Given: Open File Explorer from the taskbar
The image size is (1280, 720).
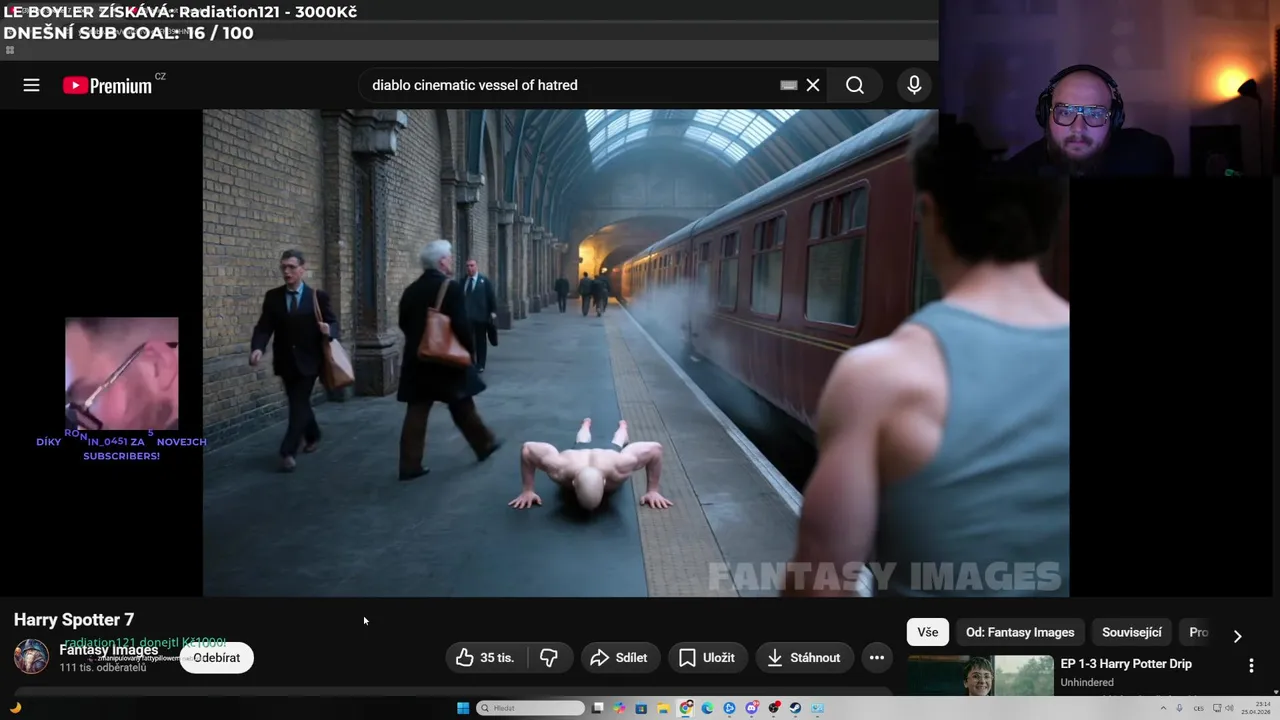Looking at the screenshot, I should tap(663, 708).
